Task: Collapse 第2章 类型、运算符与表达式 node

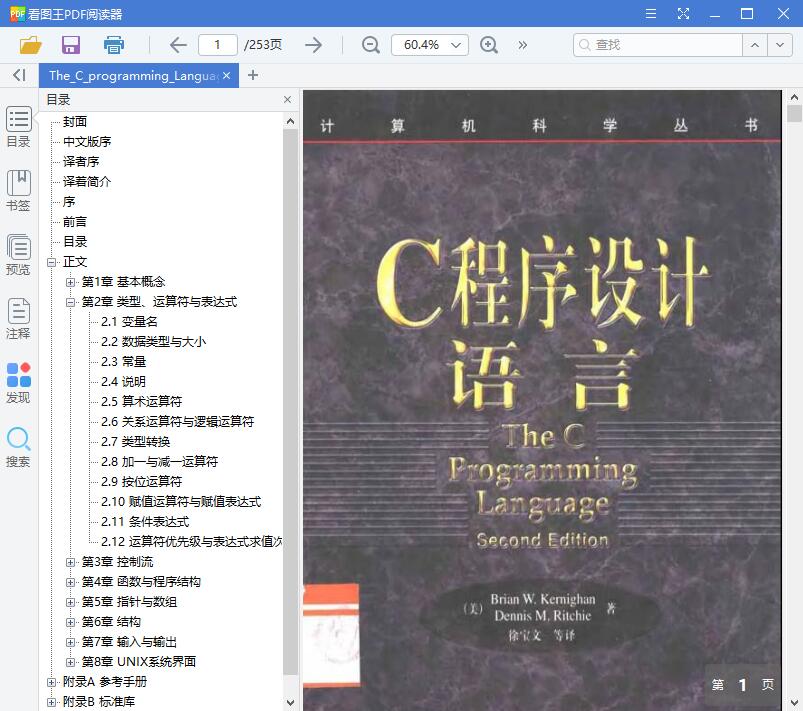Action: tap(70, 302)
